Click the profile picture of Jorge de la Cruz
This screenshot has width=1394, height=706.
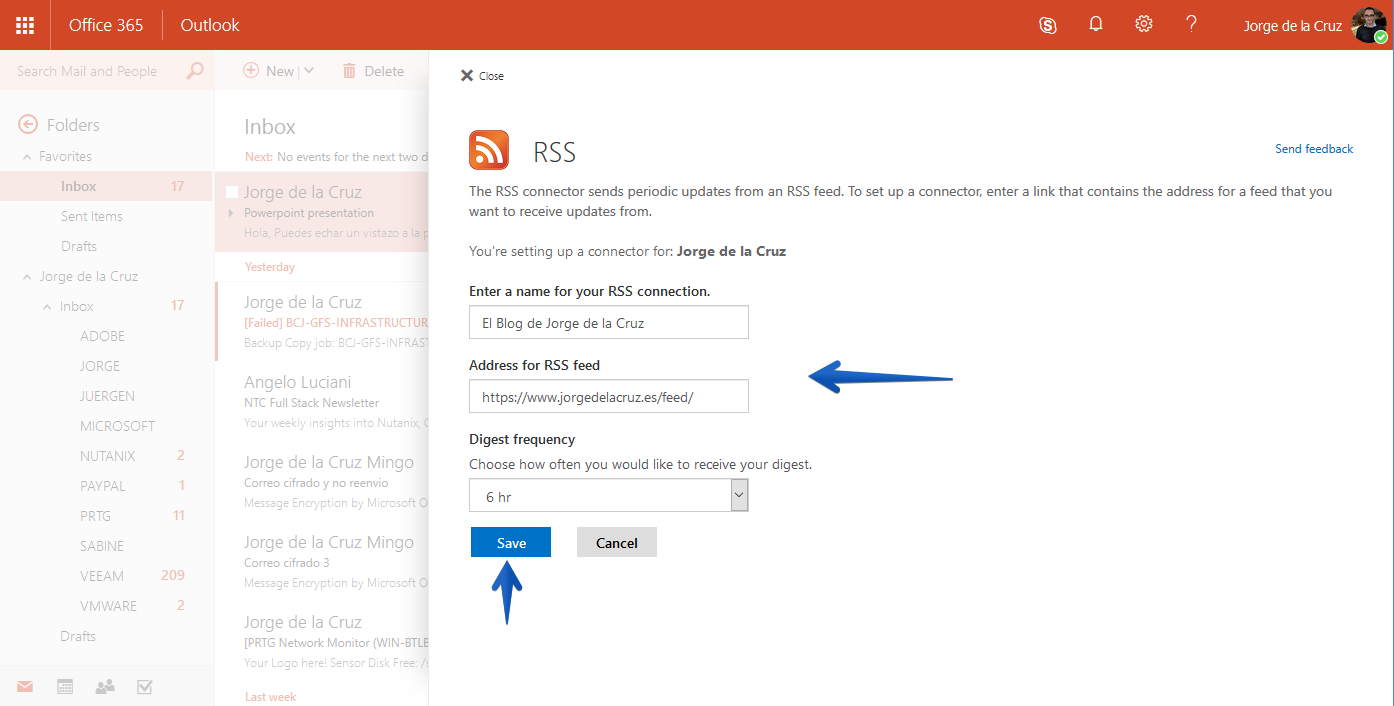click(x=1368, y=25)
